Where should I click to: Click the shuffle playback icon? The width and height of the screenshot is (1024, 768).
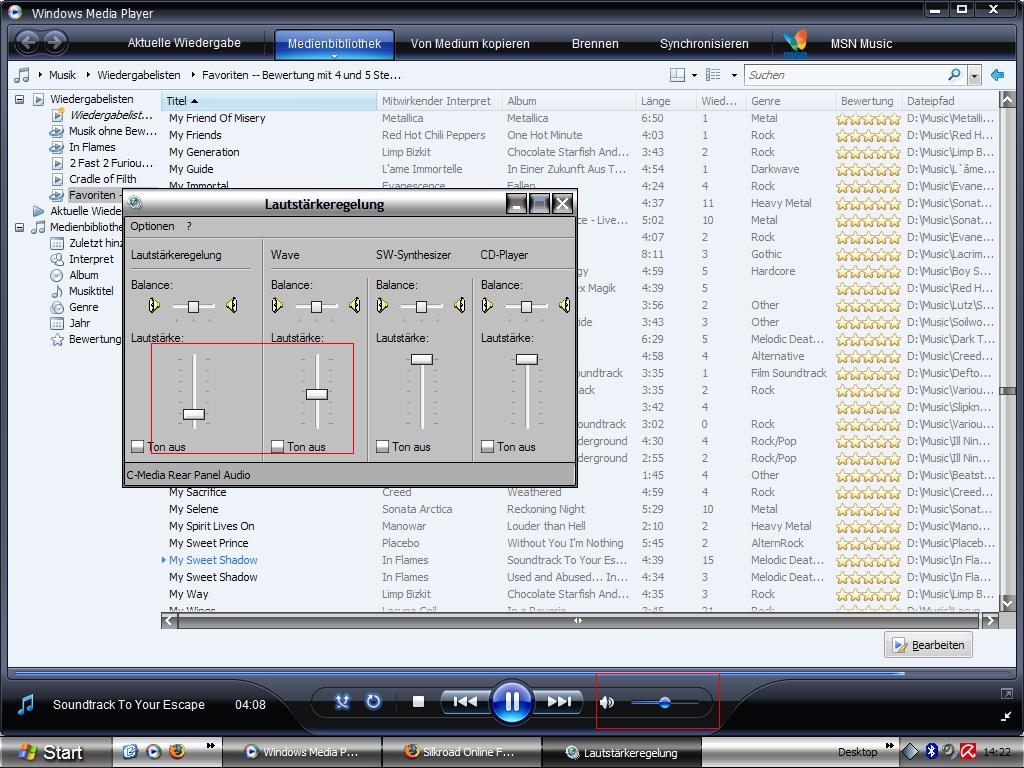click(x=342, y=702)
